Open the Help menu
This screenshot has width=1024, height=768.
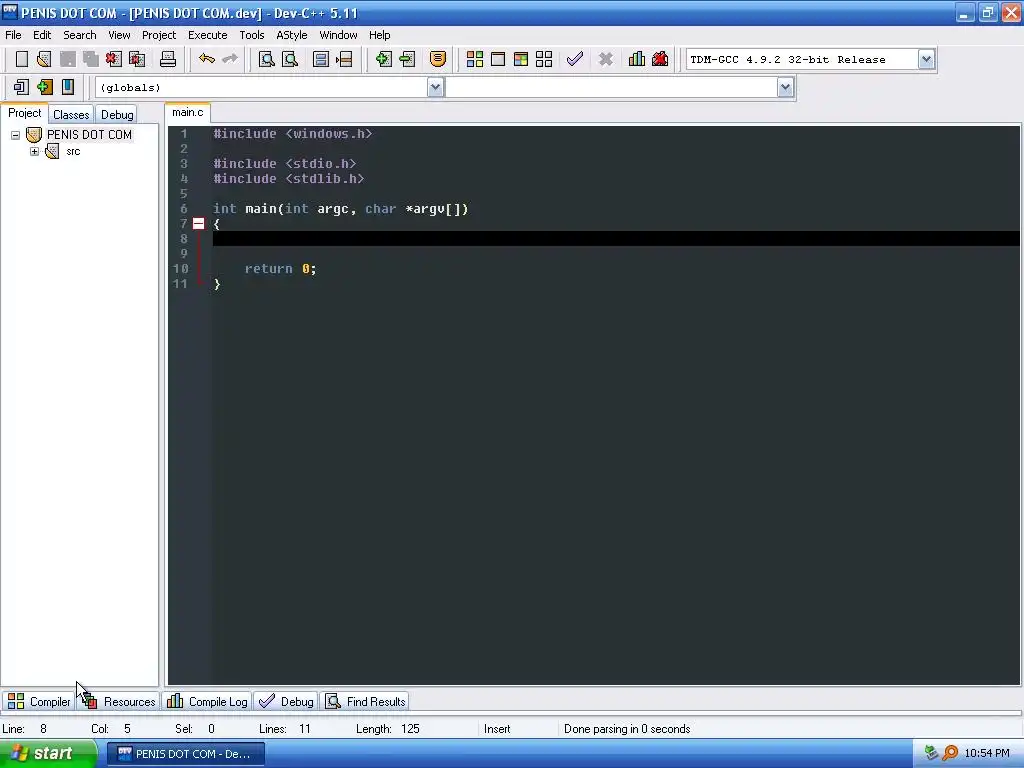tap(379, 35)
